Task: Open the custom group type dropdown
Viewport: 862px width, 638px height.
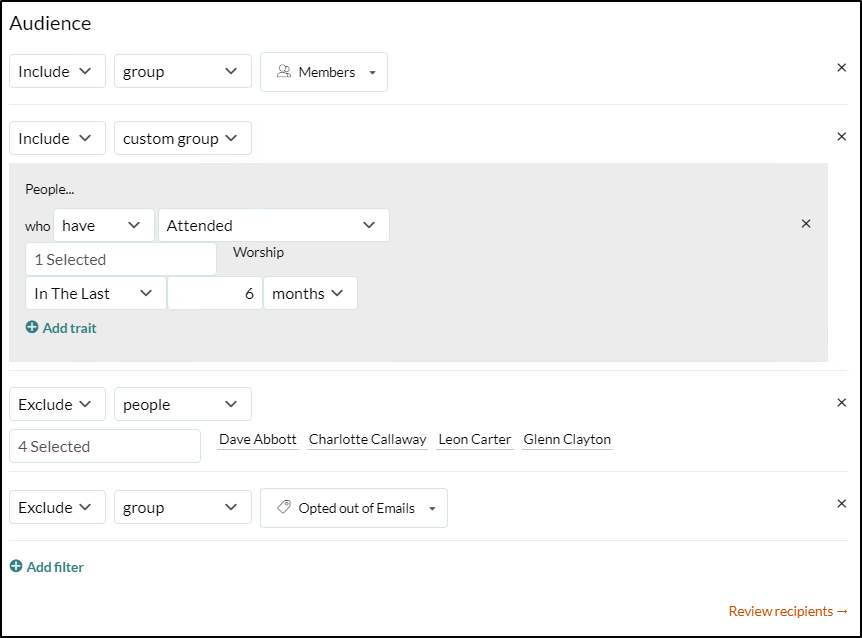Action: pos(182,139)
